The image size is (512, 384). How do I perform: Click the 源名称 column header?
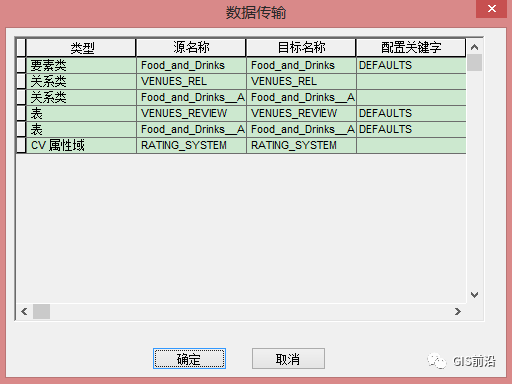coord(191,48)
